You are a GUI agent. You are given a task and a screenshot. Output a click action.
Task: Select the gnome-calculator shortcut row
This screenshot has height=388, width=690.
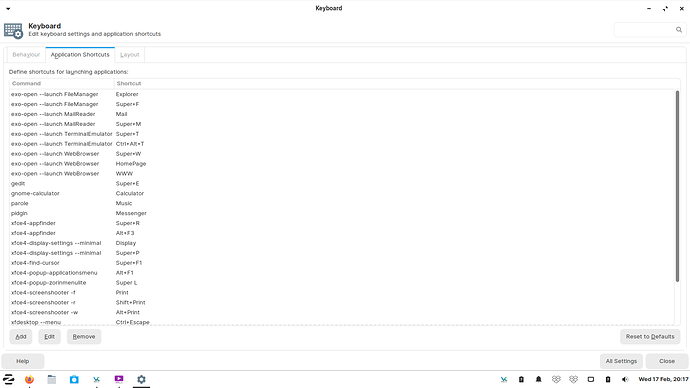tap(341, 194)
